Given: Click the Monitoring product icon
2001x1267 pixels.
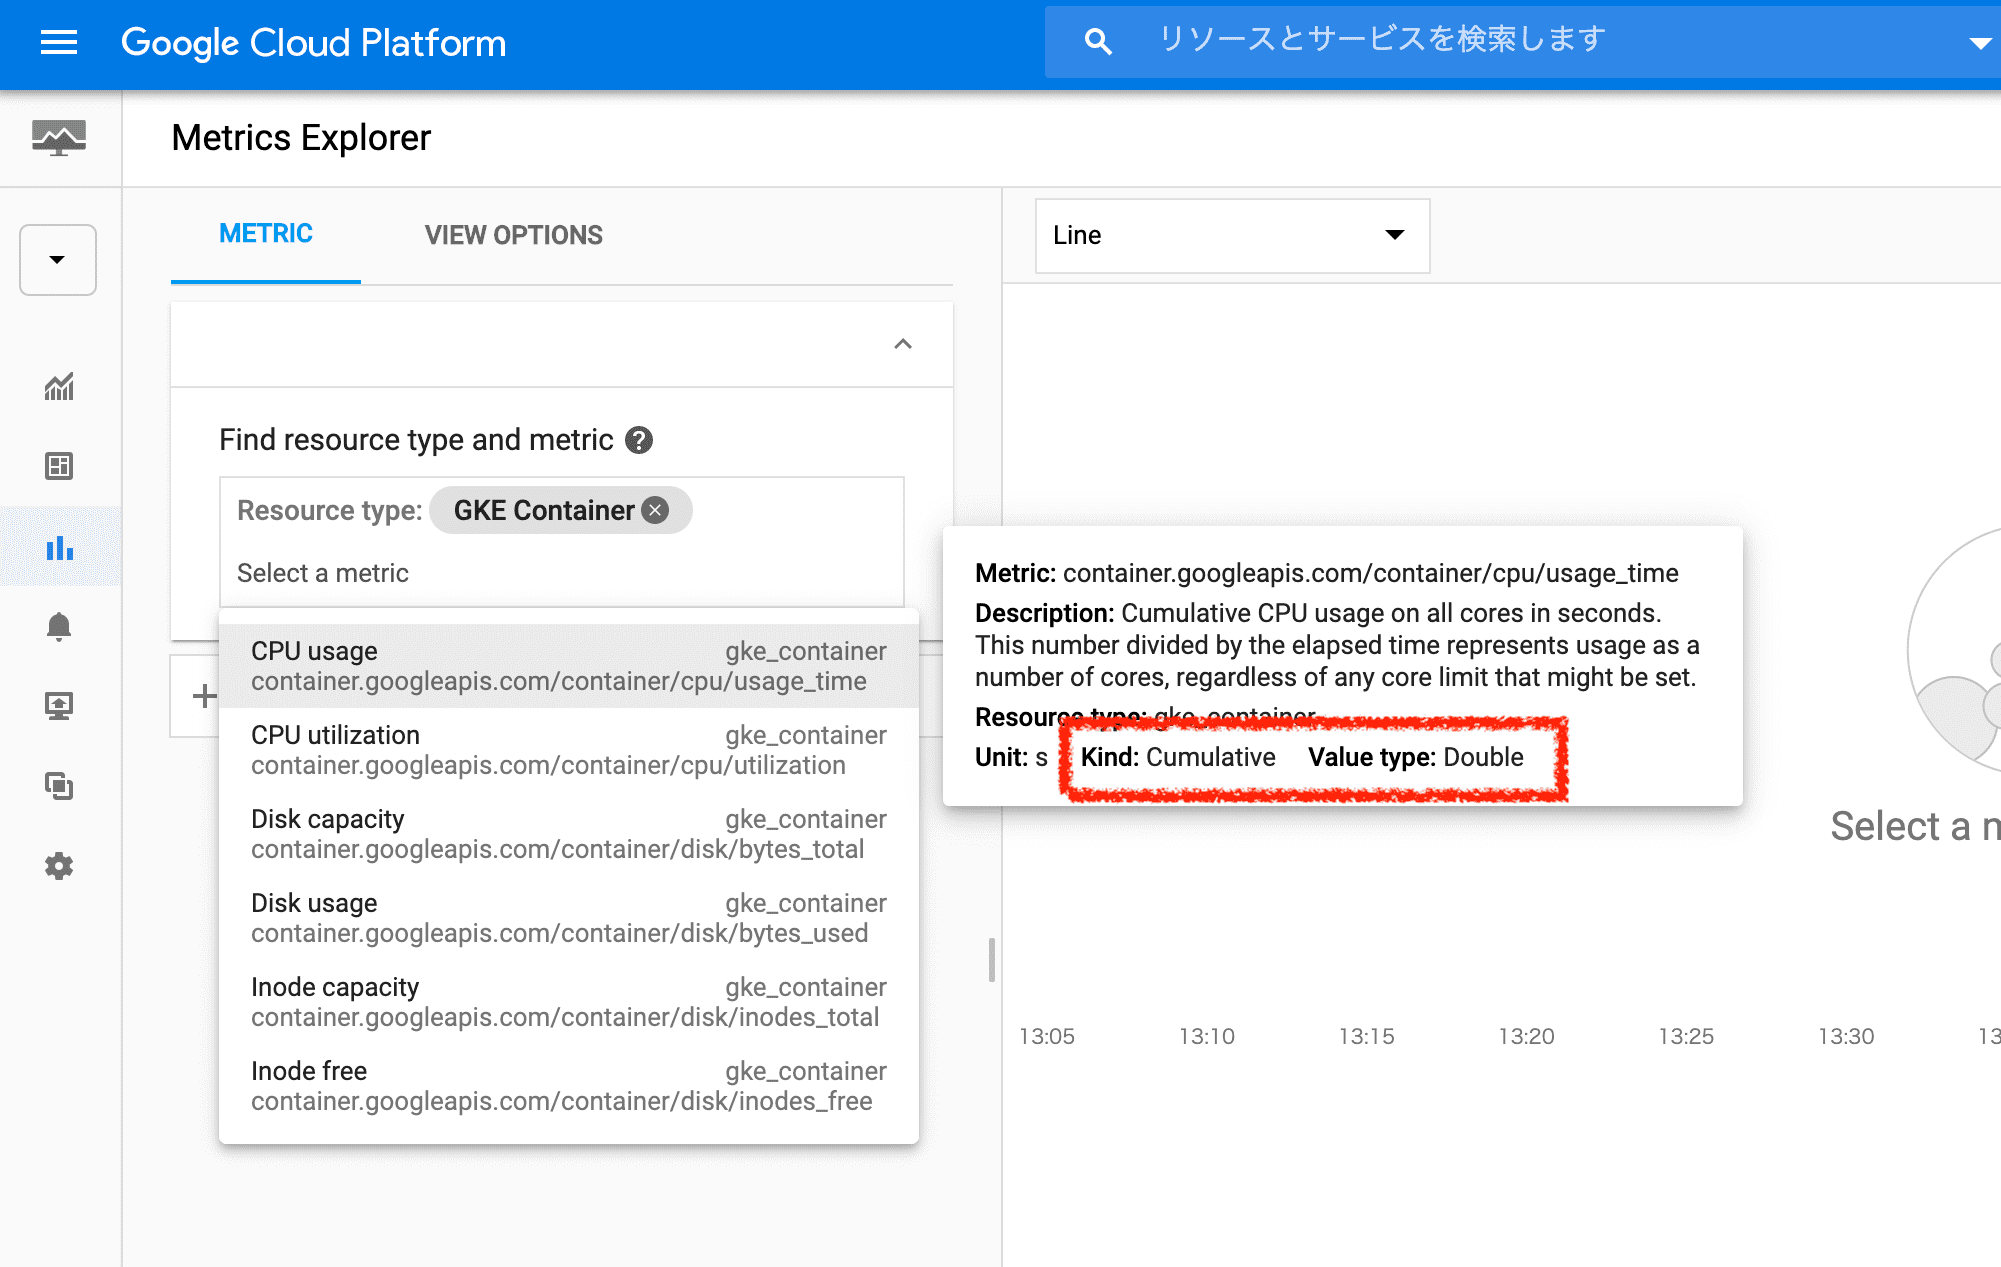Looking at the screenshot, I should [59, 138].
